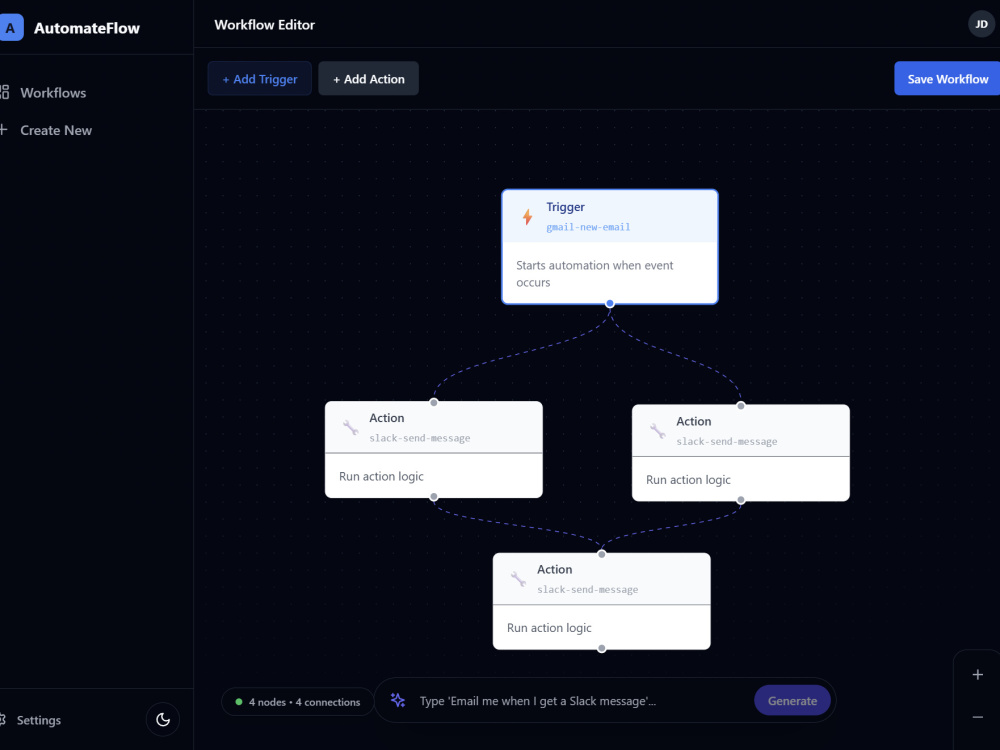1000x750 pixels.
Task: Click the Trigger node lightning bolt icon
Action: pyautogui.click(x=527, y=217)
